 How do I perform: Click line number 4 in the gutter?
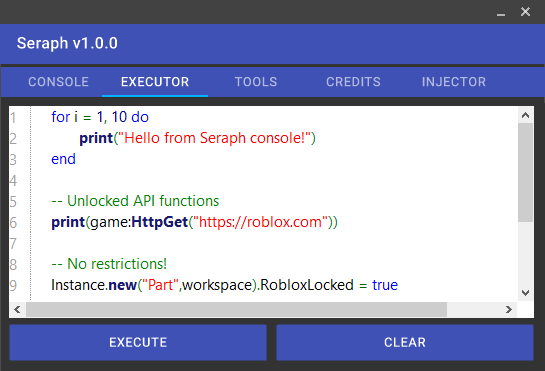tap(13, 181)
